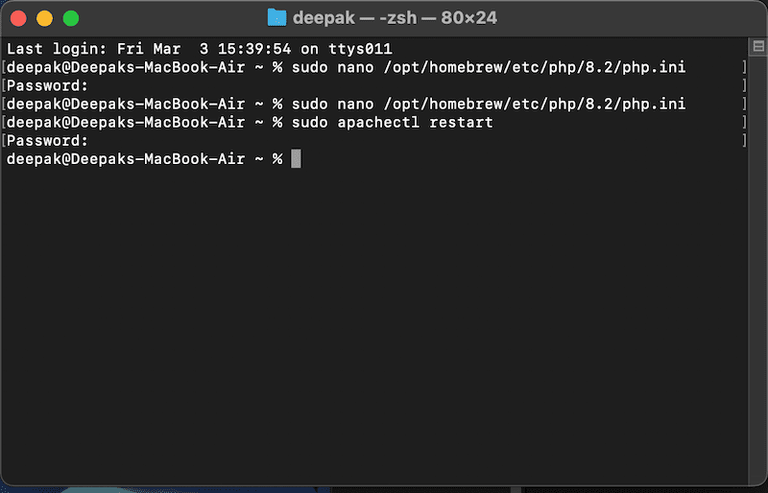The height and width of the screenshot is (493, 768).
Task: Zoom the window using the green button
Action: [x=71, y=19]
